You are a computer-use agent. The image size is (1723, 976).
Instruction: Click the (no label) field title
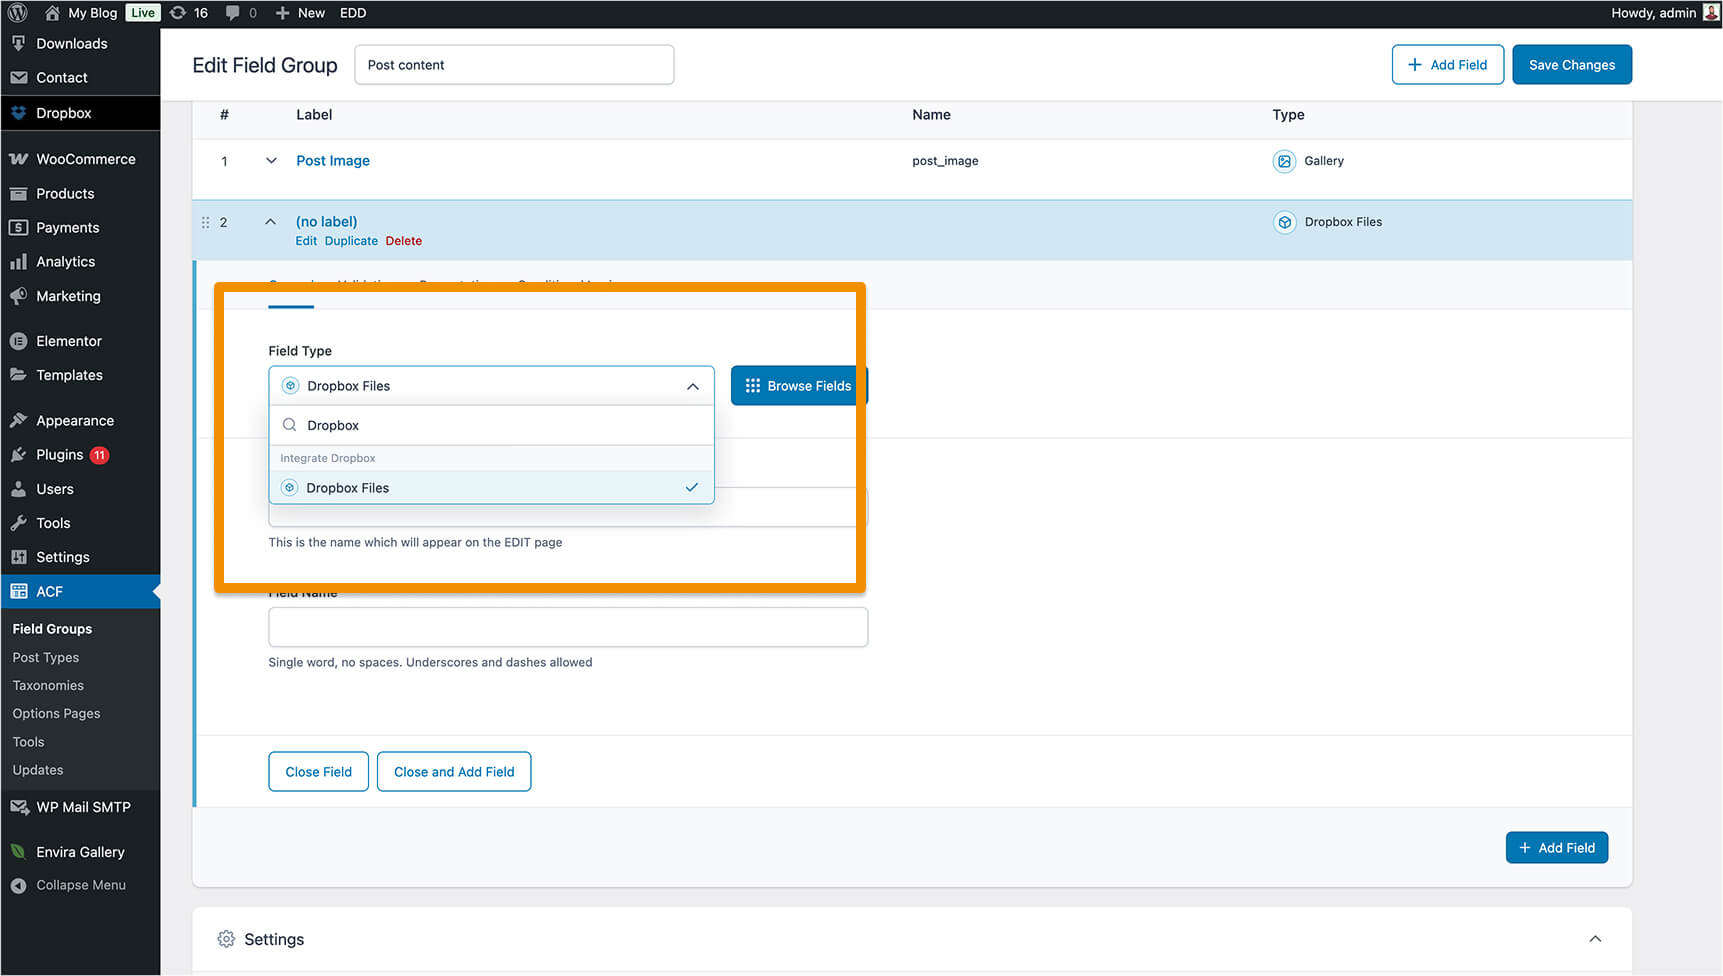point(326,222)
